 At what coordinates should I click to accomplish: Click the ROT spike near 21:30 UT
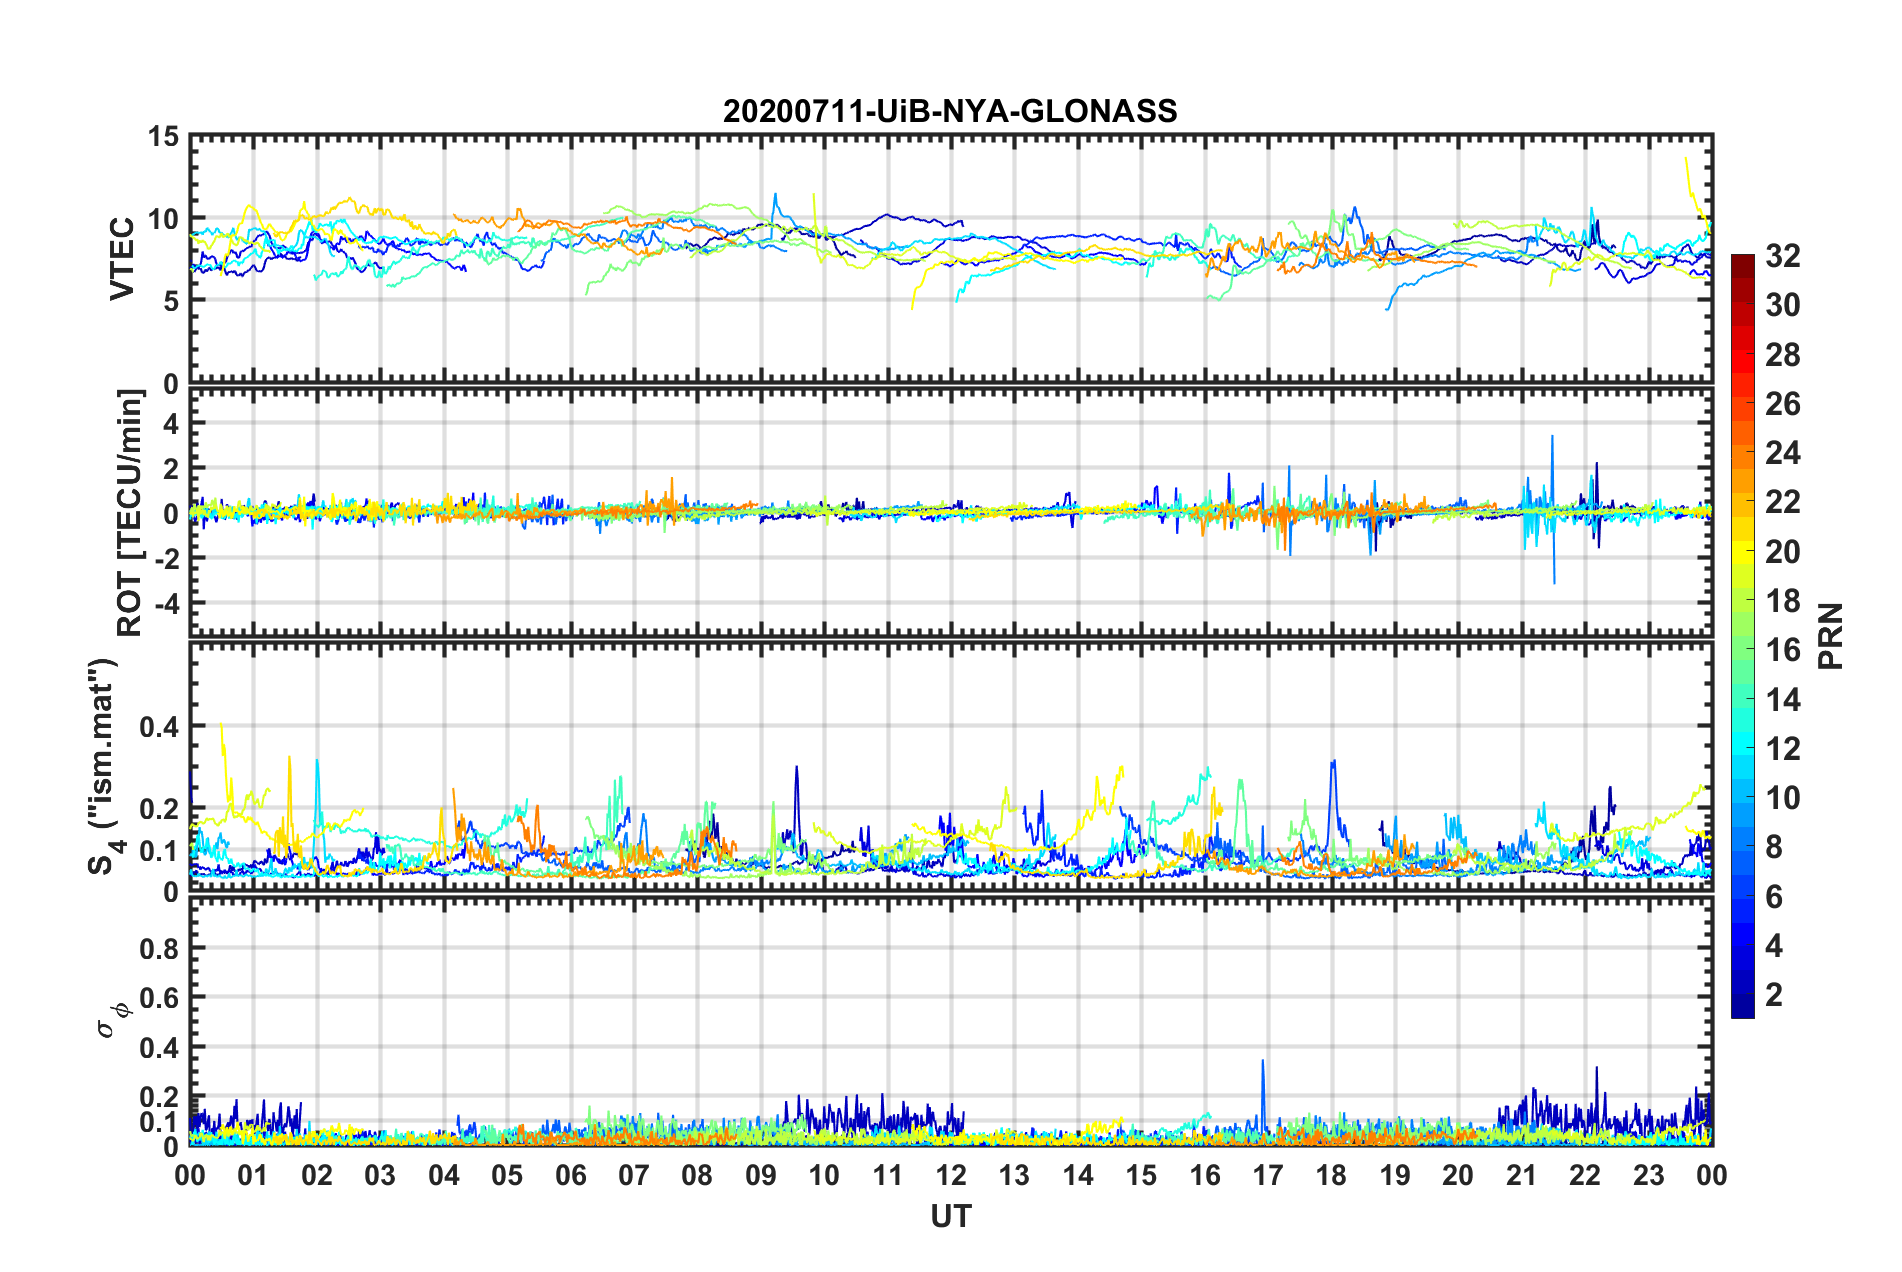tap(1553, 509)
